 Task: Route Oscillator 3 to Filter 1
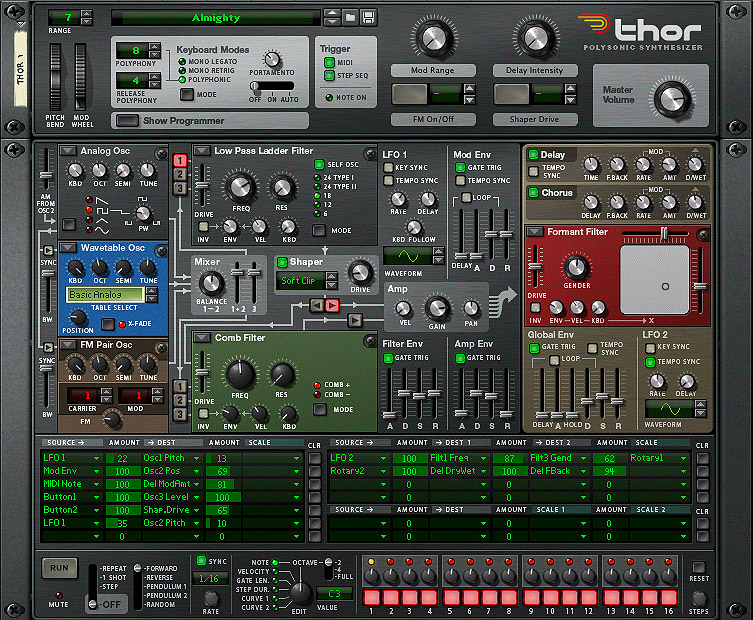(x=180, y=188)
